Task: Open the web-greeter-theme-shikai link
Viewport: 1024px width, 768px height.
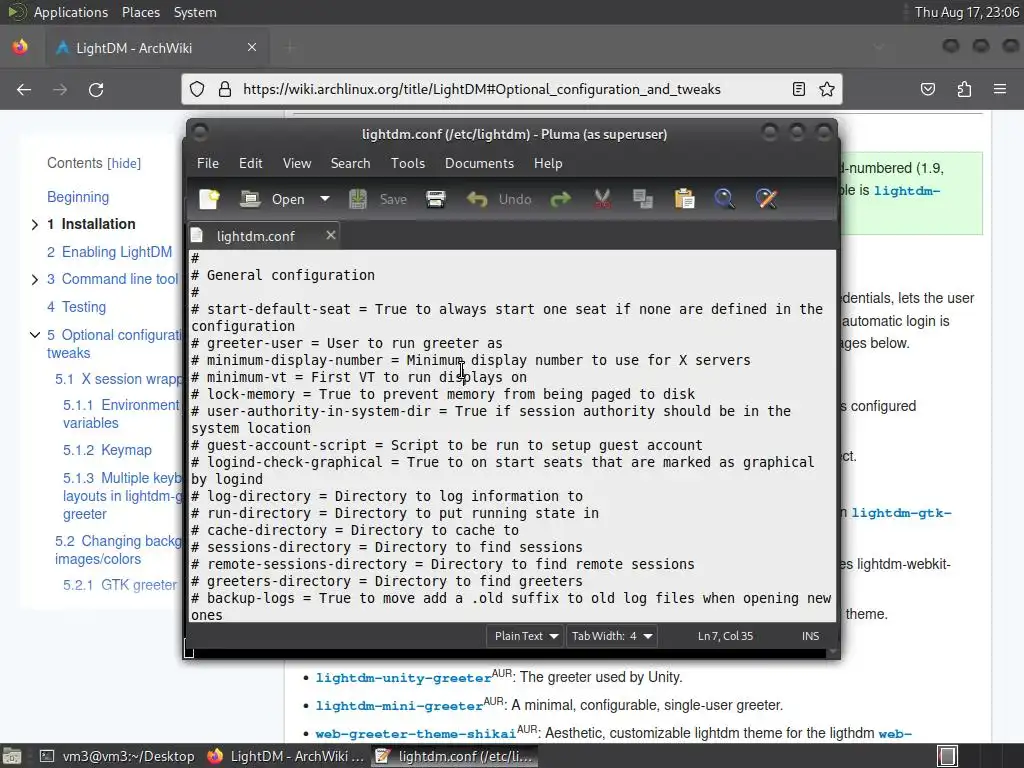Action: [416, 733]
